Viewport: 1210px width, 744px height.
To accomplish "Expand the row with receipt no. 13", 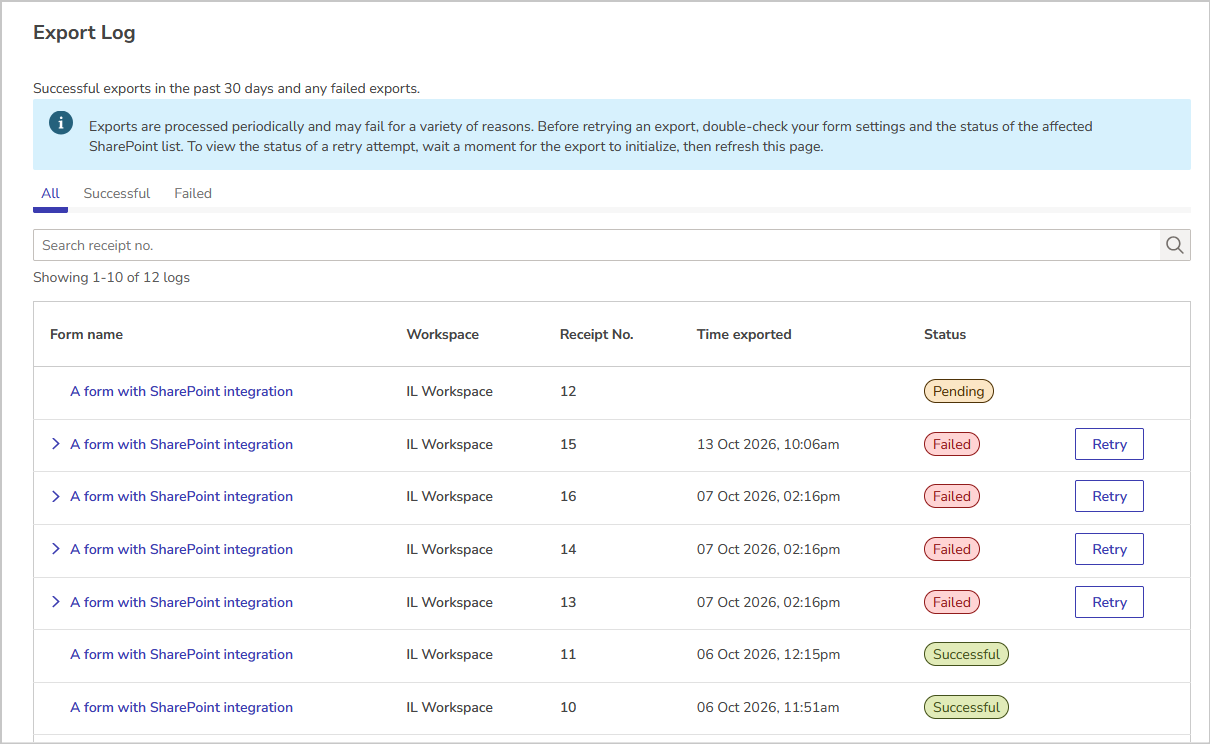I will pyautogui.click(x=56, y=602).
